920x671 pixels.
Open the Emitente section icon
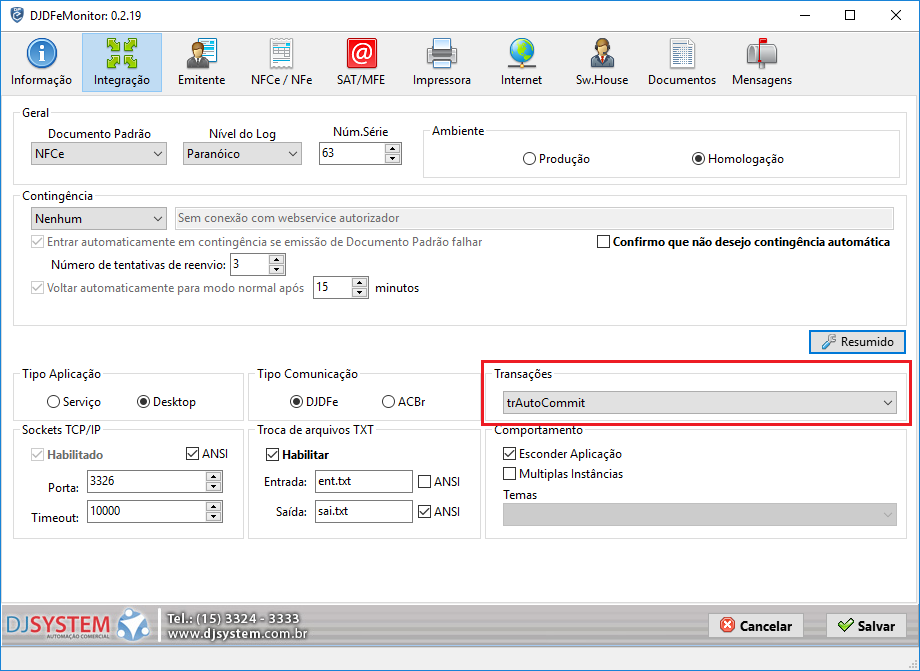click(202, 62)
